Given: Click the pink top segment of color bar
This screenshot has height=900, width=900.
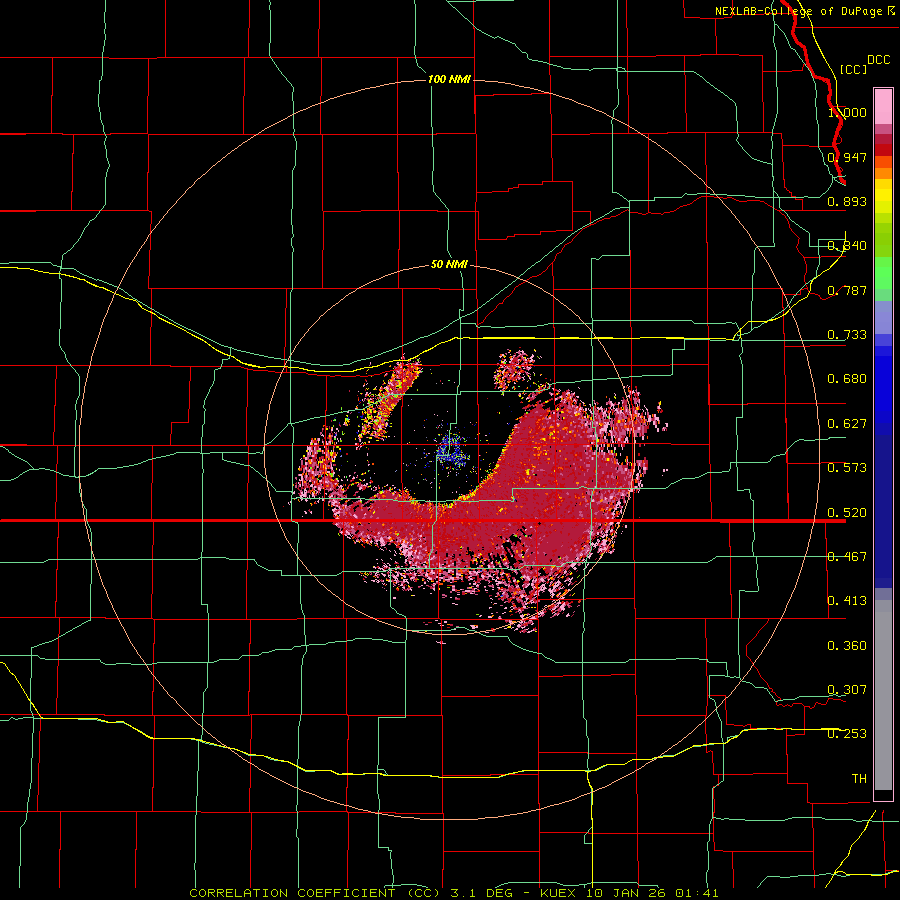Looking at the screenshot, I should [883, 107].
